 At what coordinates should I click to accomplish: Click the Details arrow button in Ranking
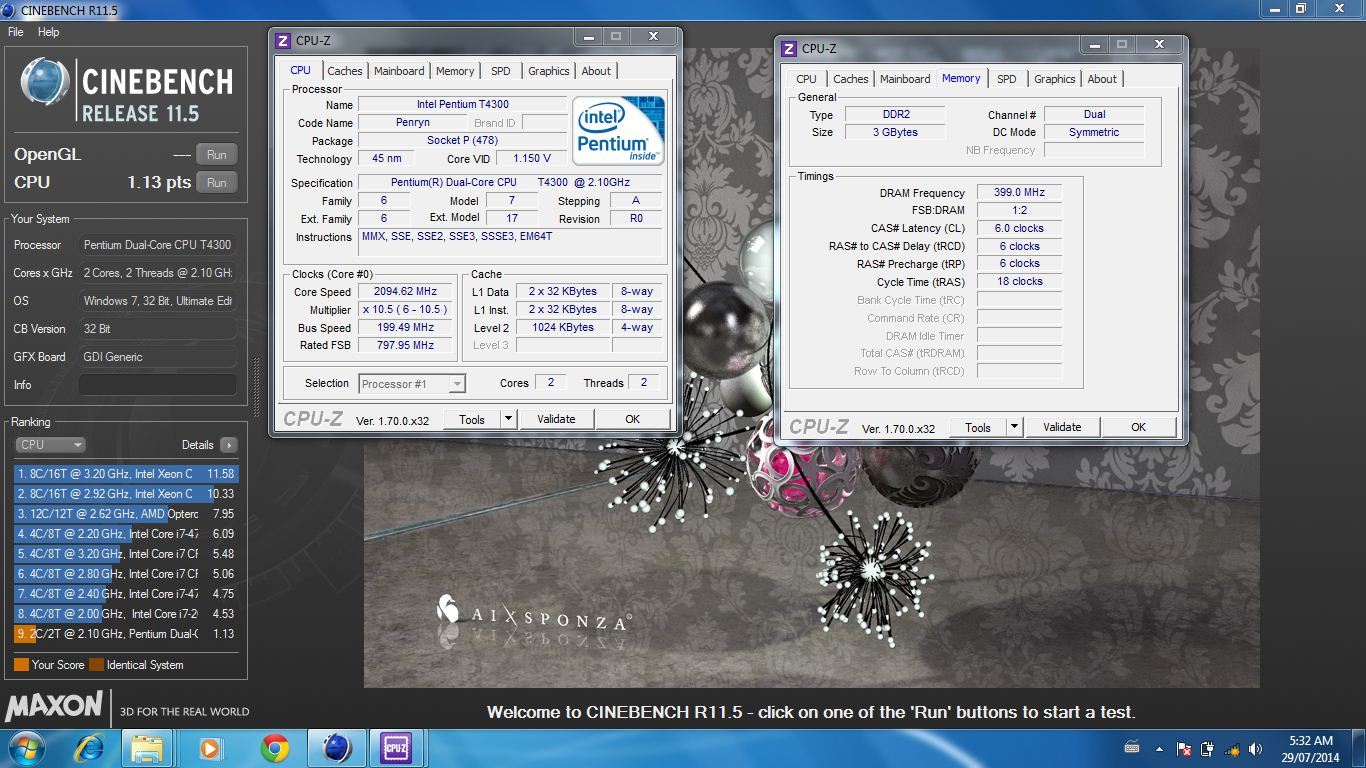pyautogui.click(x=228, y=445)
